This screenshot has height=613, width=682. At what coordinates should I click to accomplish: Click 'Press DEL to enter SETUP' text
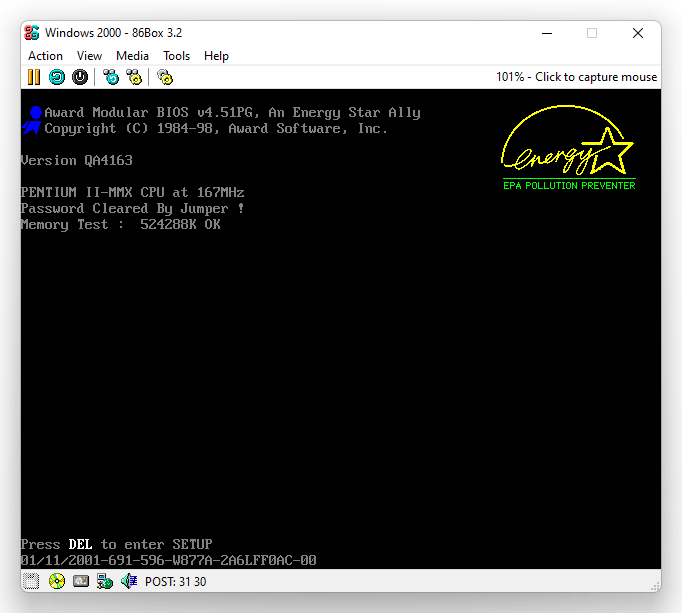tap(117, 544)
